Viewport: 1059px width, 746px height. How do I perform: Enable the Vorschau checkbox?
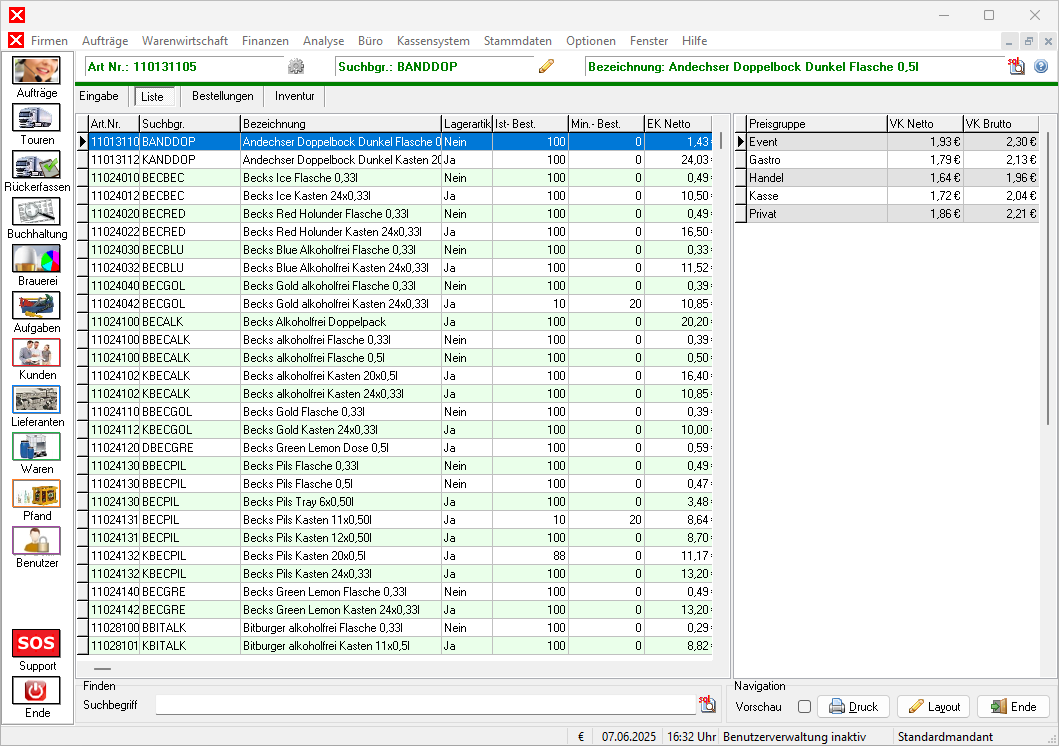(804, 707)
